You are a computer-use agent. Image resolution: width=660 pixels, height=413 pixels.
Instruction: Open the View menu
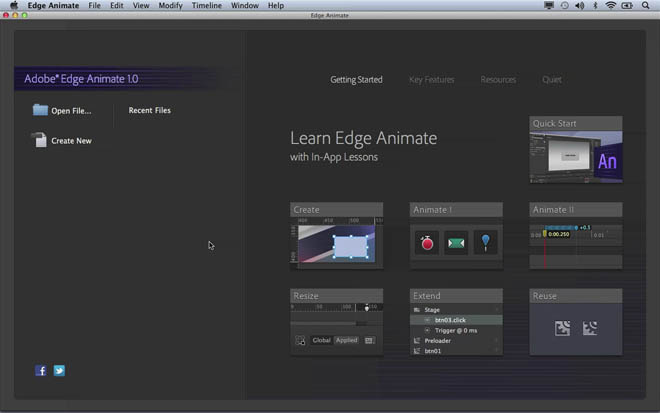[141, 5]
